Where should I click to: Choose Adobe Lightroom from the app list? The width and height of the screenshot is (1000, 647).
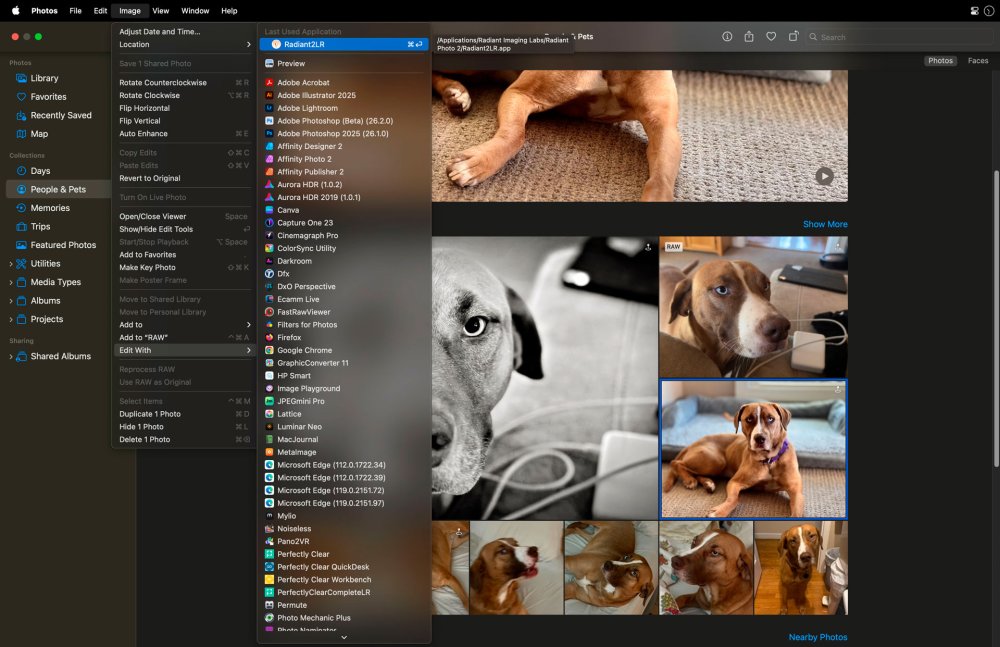[307, 108]
